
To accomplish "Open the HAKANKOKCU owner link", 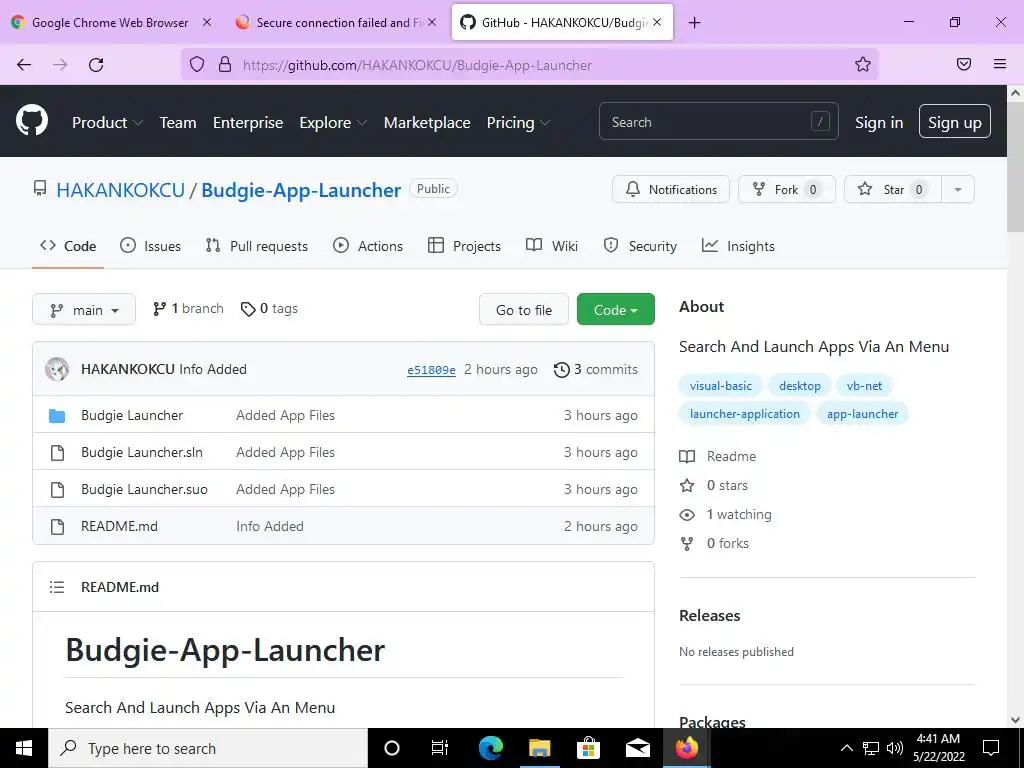I will (x=121, y=190).
